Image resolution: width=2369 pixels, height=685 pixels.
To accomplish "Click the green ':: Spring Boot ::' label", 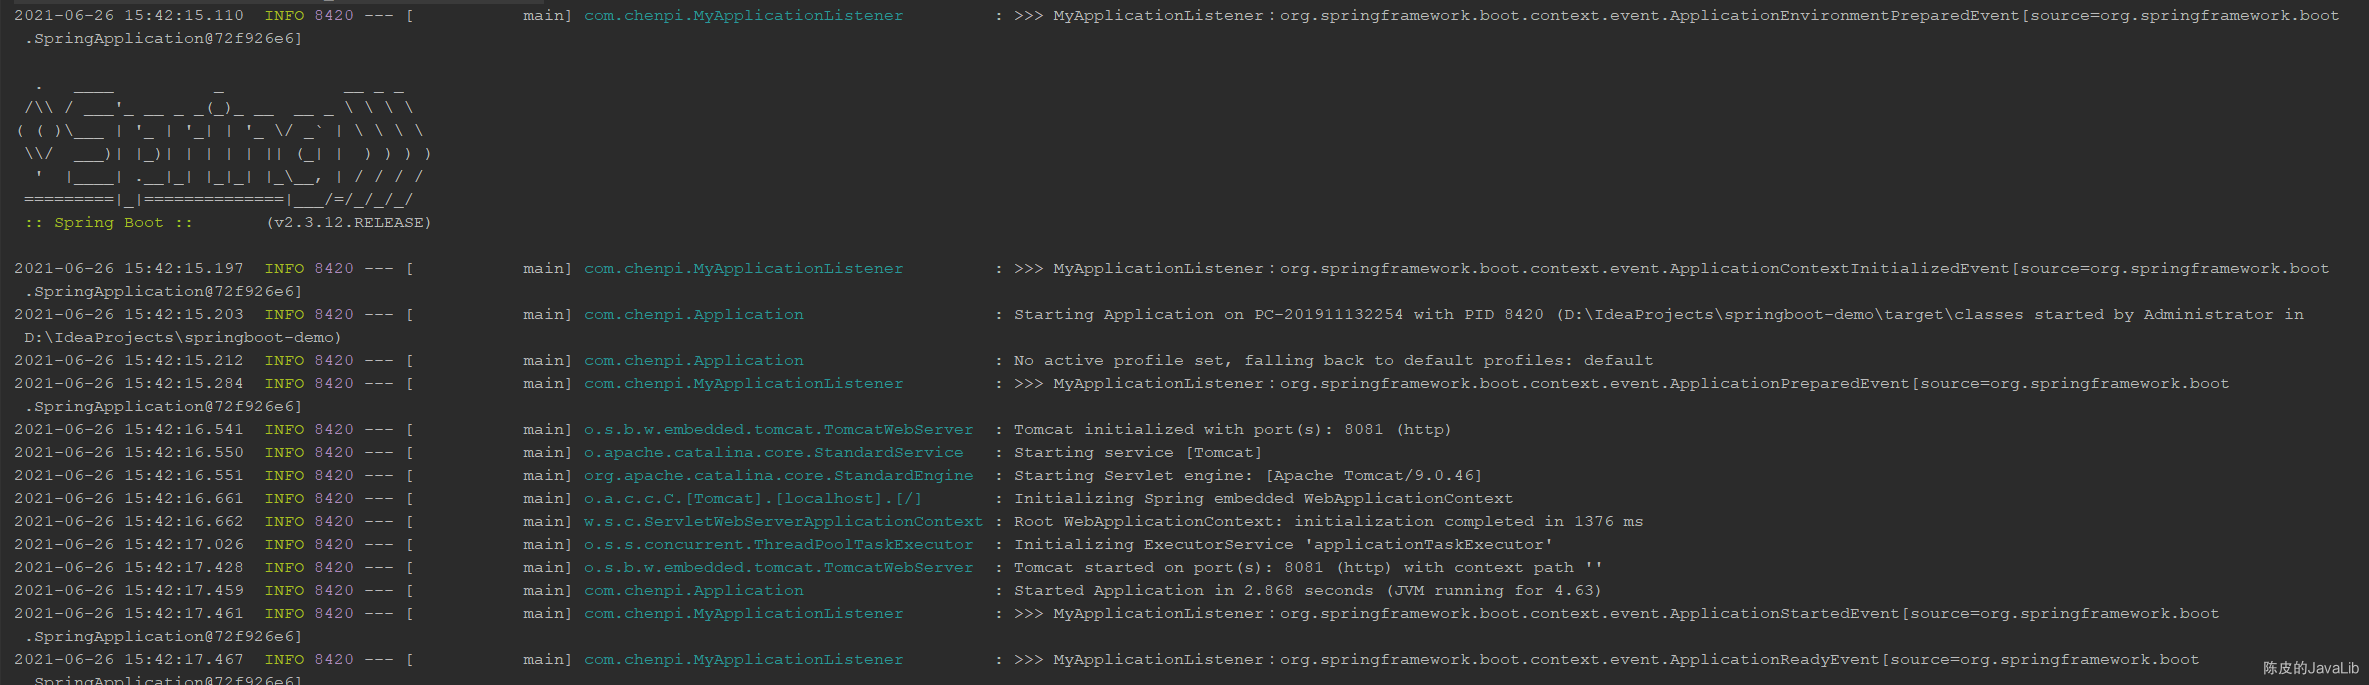I will [109, 223].
